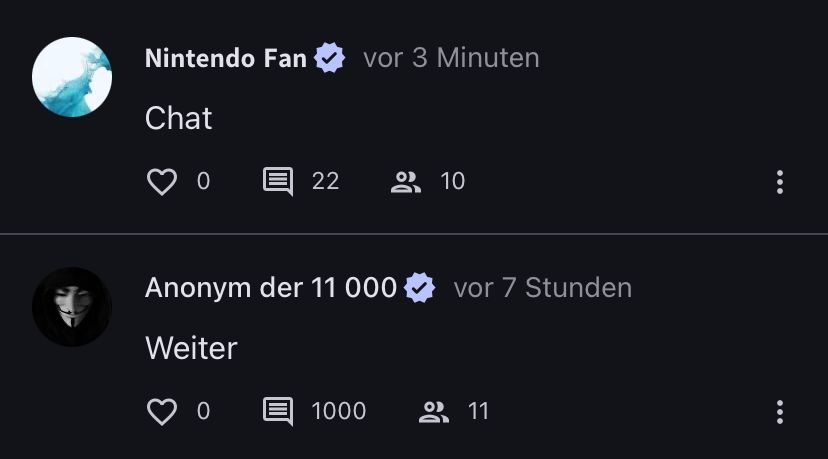Like Nintendo Fan's "Chat" post with the heart
828x459 pixels.
(x=162, y=182)
